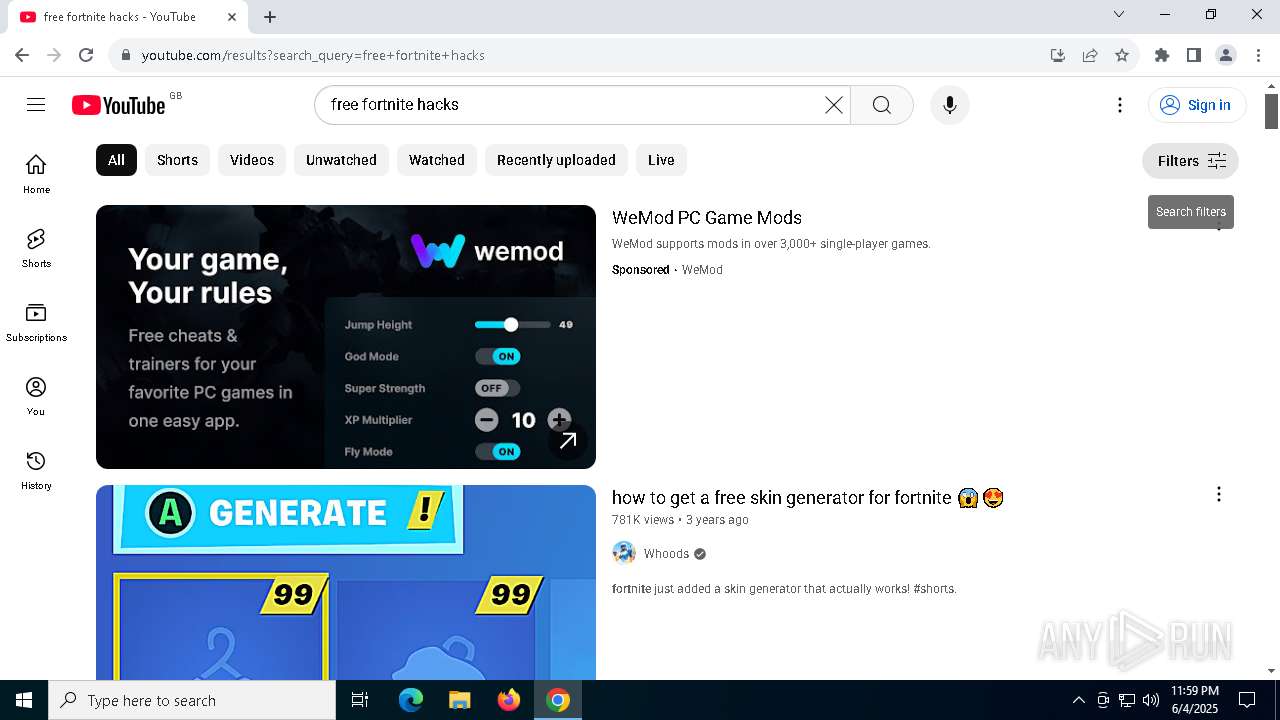Select the Unwatched filter chip

coord(341,160)
